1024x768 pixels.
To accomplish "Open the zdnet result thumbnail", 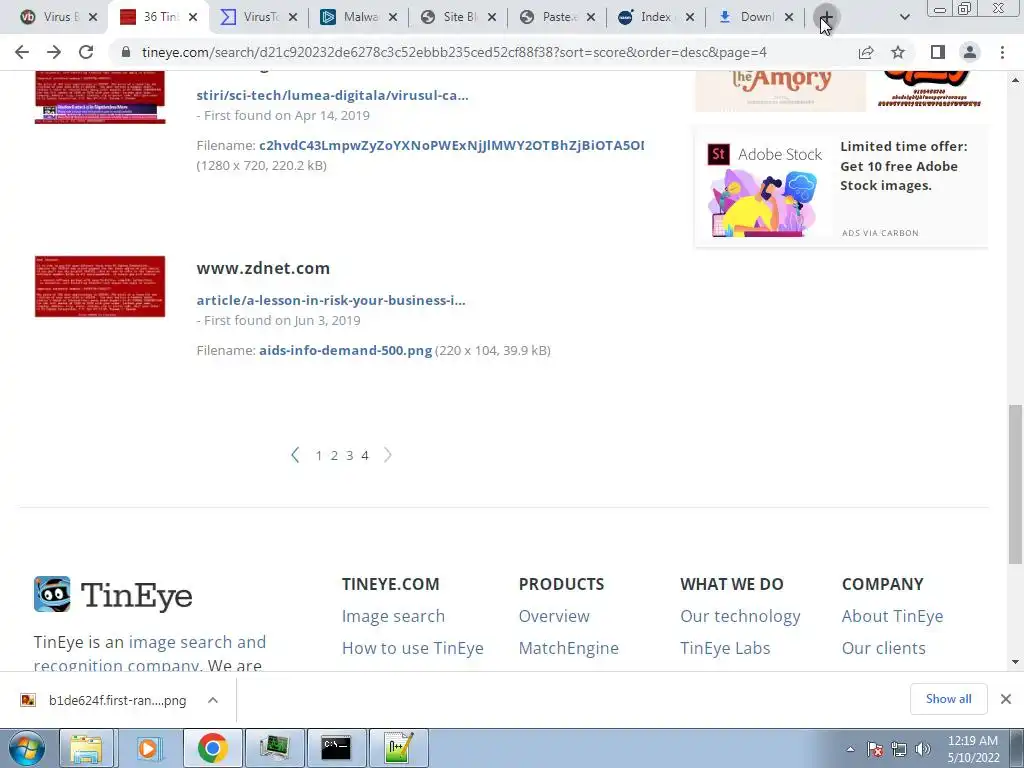I will coord(100,287).
